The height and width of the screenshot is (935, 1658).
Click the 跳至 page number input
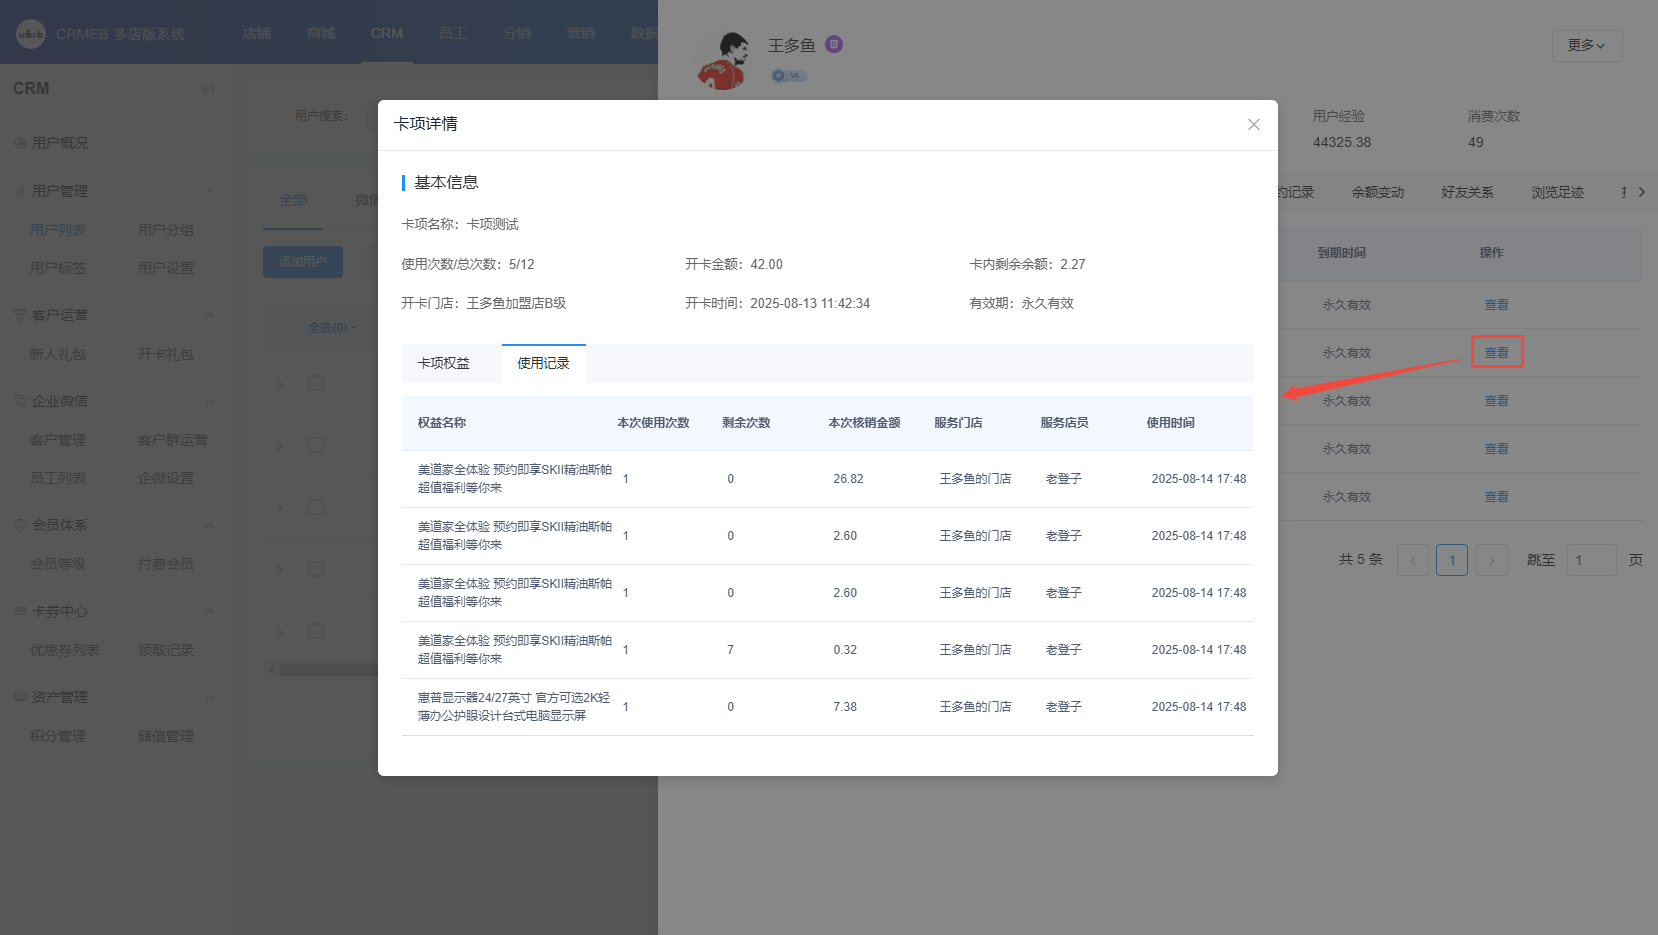1590,560
